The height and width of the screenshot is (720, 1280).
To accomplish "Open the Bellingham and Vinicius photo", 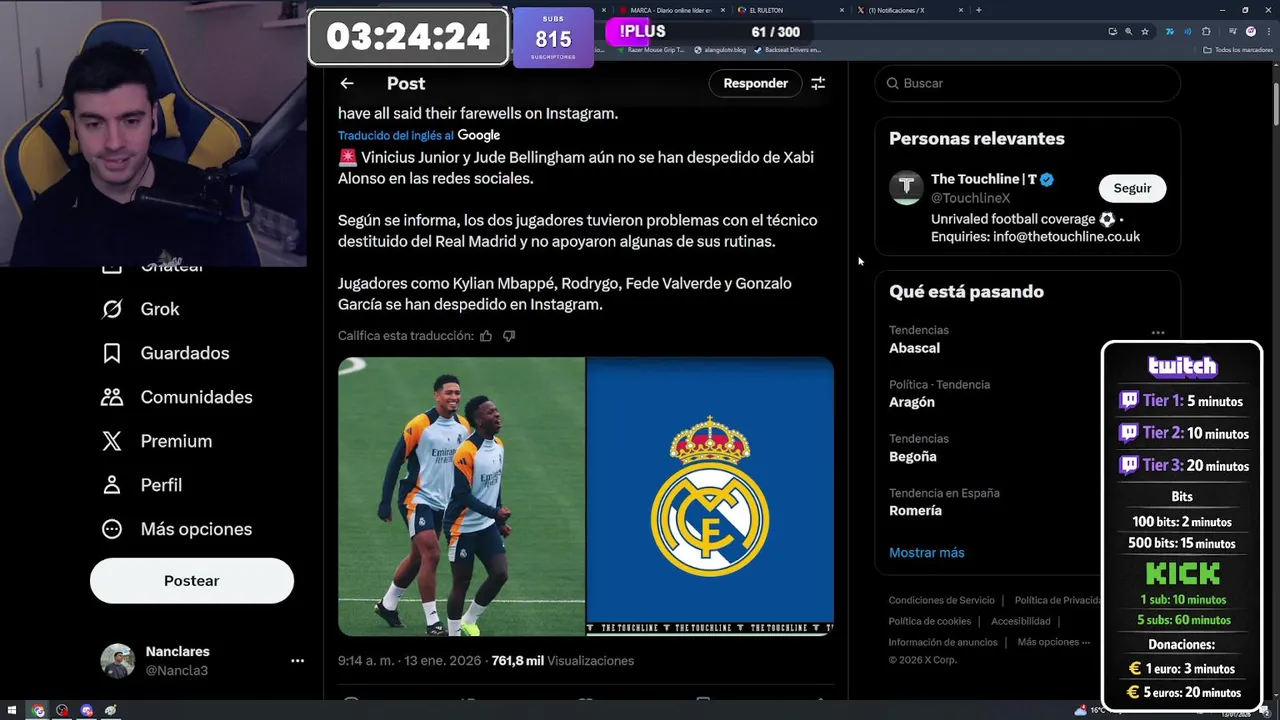I will click(x=461, y=496).
